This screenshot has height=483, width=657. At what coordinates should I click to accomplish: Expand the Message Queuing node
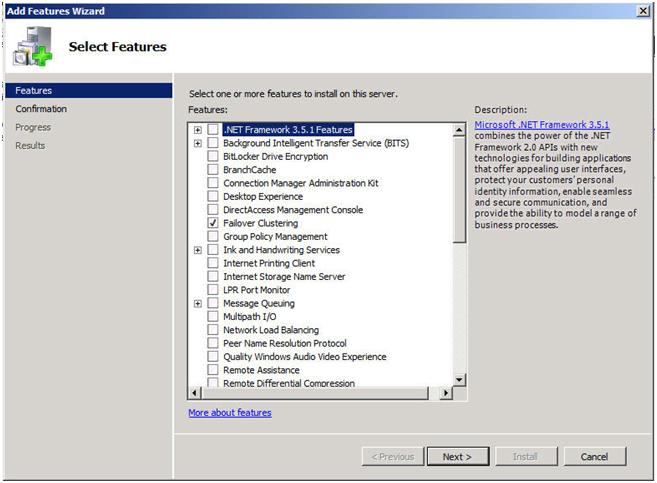pos(198,304)
